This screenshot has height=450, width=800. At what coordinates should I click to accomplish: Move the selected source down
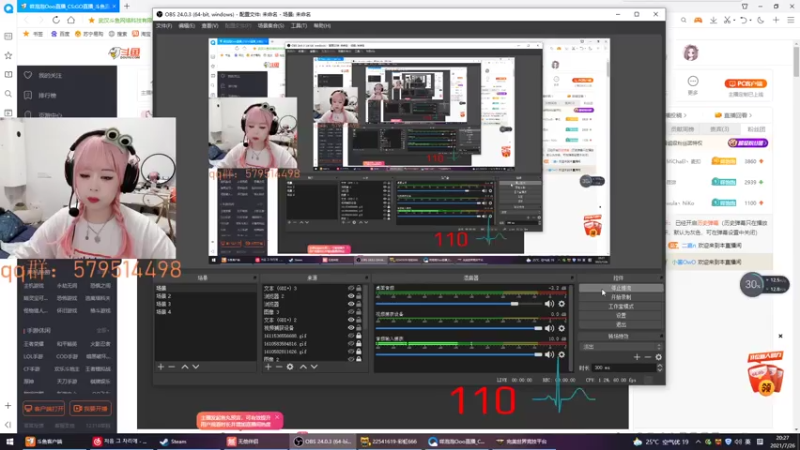pos(314,367)
